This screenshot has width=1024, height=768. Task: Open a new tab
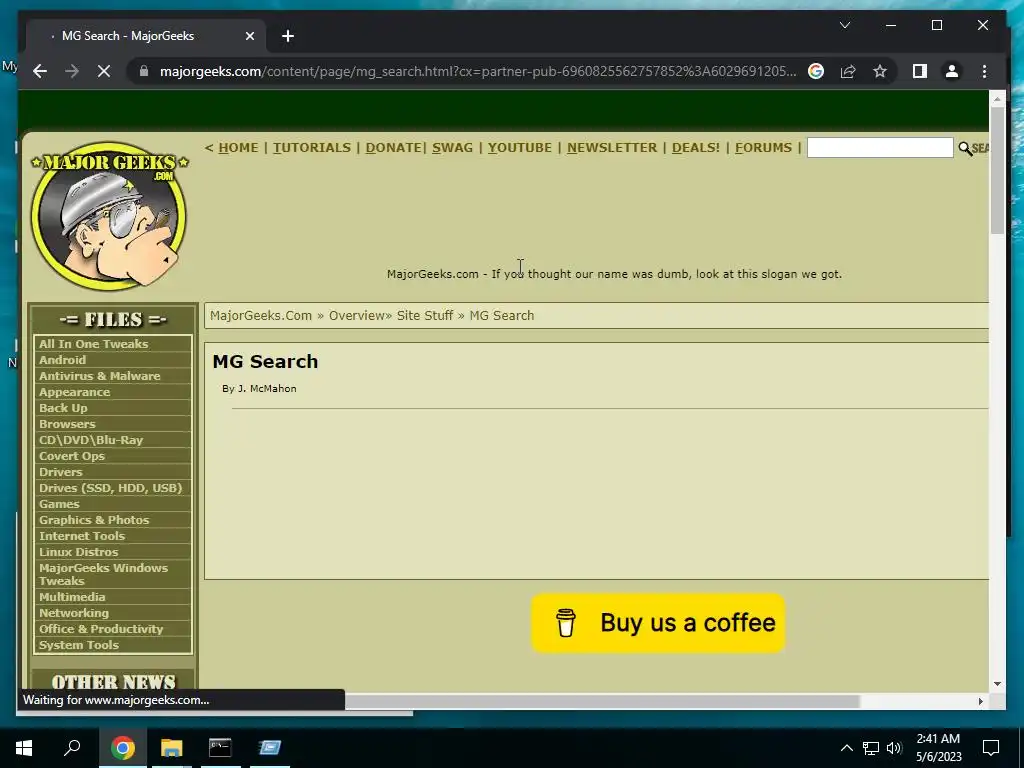click(288, 36)
